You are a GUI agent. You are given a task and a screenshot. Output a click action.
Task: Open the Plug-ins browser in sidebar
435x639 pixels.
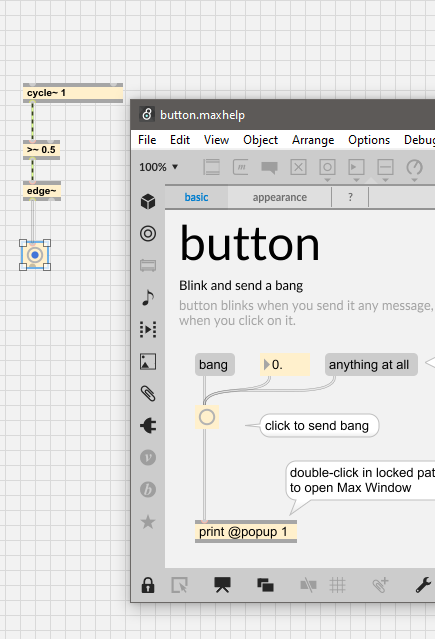pos(148,426)
